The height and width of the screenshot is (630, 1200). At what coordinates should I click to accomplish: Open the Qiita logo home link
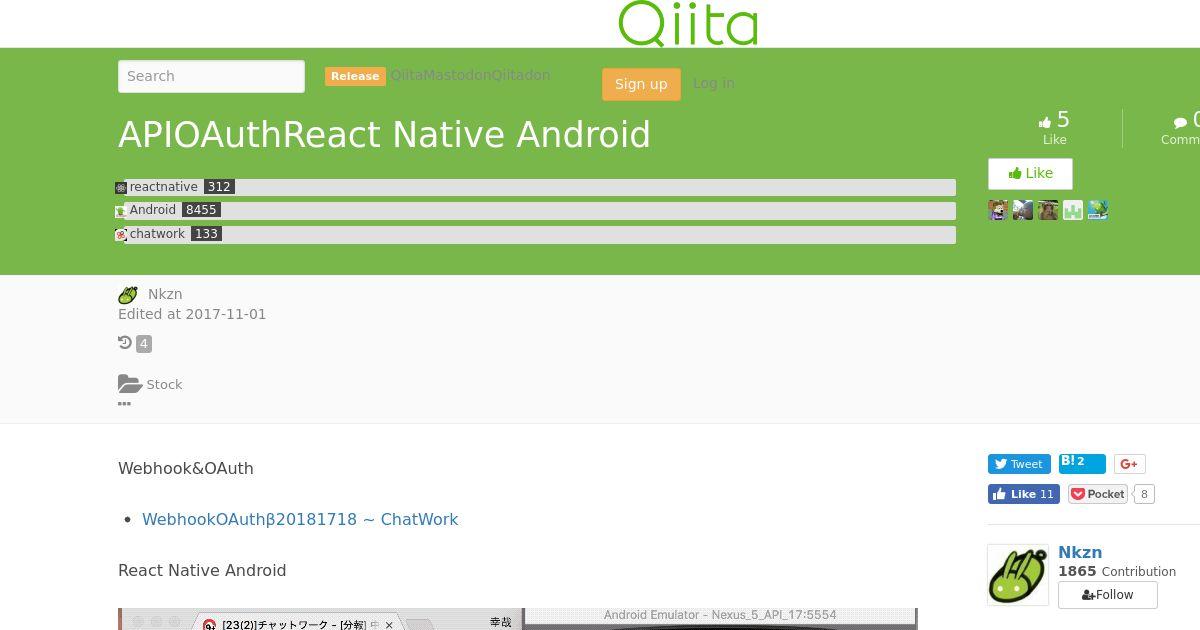(688, 23)
